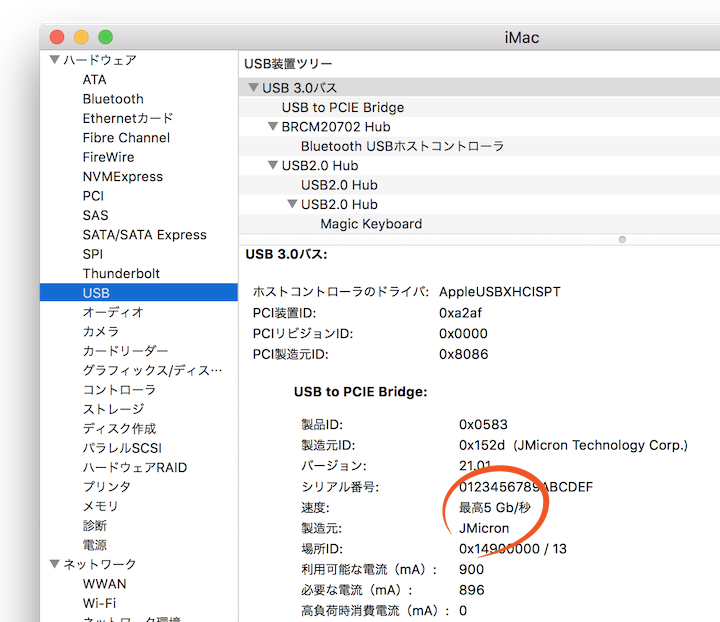Screen dimensions: 720x622
Task: Open ストレージ in the sidebar
Action: [x=113, y=409]
